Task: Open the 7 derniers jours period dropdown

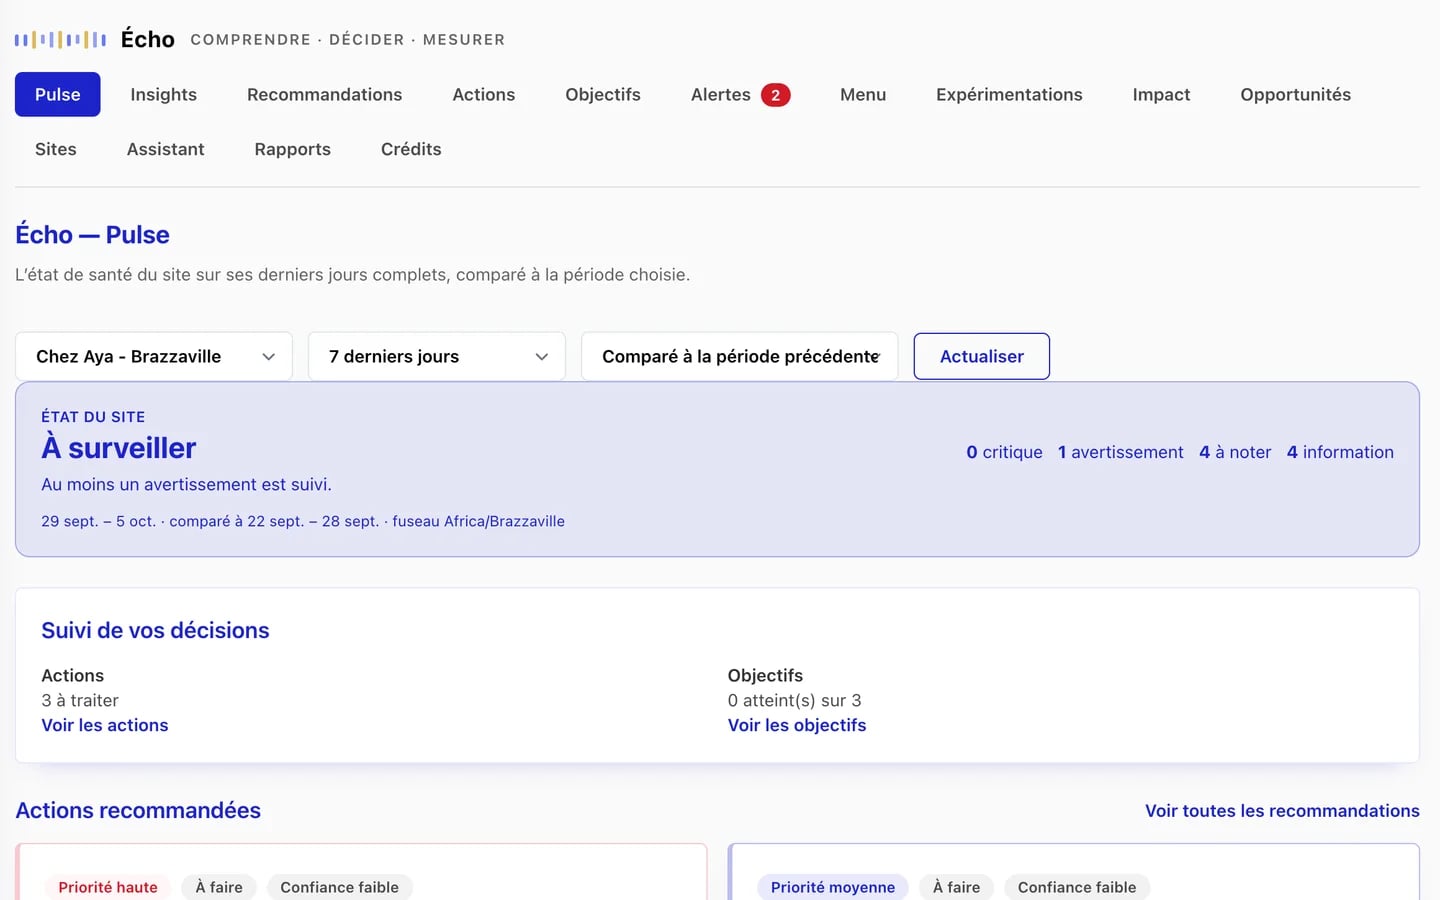Action: [437, 356]
